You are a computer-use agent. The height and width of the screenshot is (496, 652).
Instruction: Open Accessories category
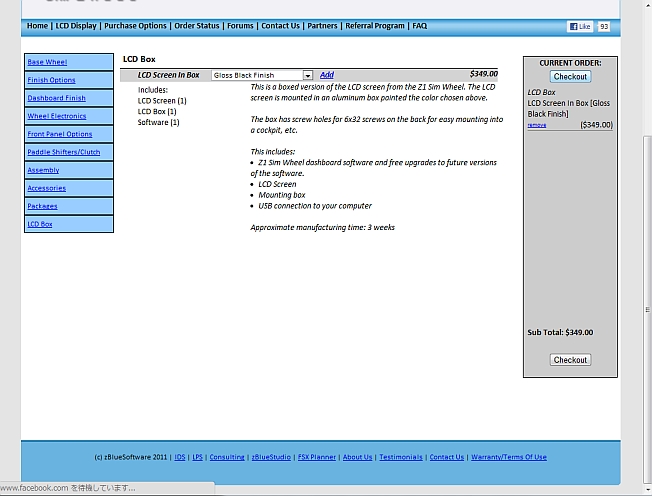47,188
